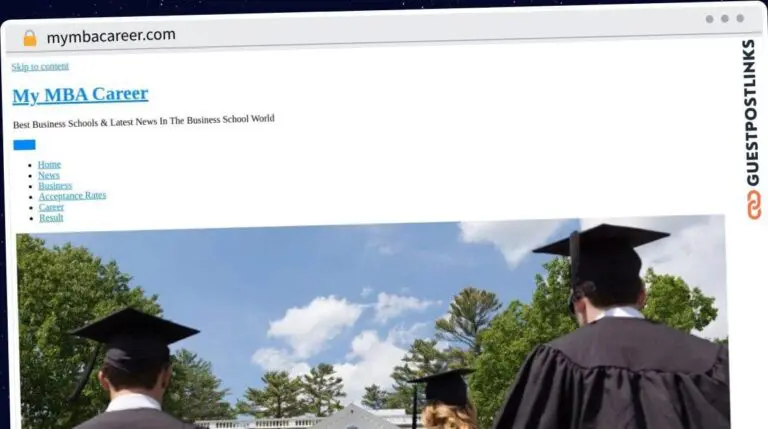The height and width of the screenshot is (429, 768).
Task: Open the Result menu item
Action: [51, 218]
